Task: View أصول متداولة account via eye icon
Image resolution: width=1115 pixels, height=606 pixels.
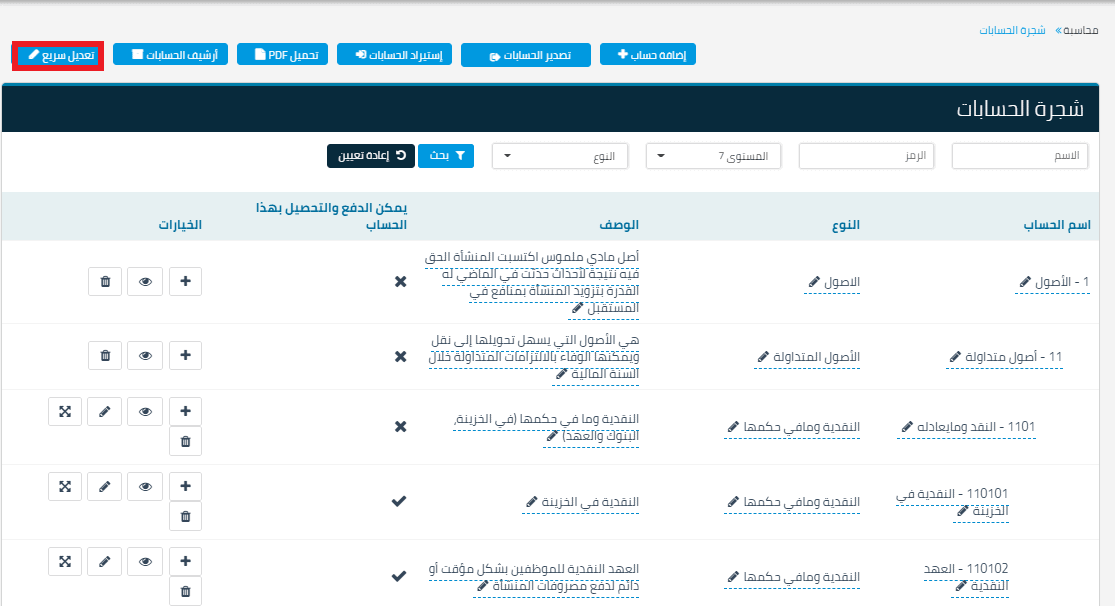Action: (145, 355)
